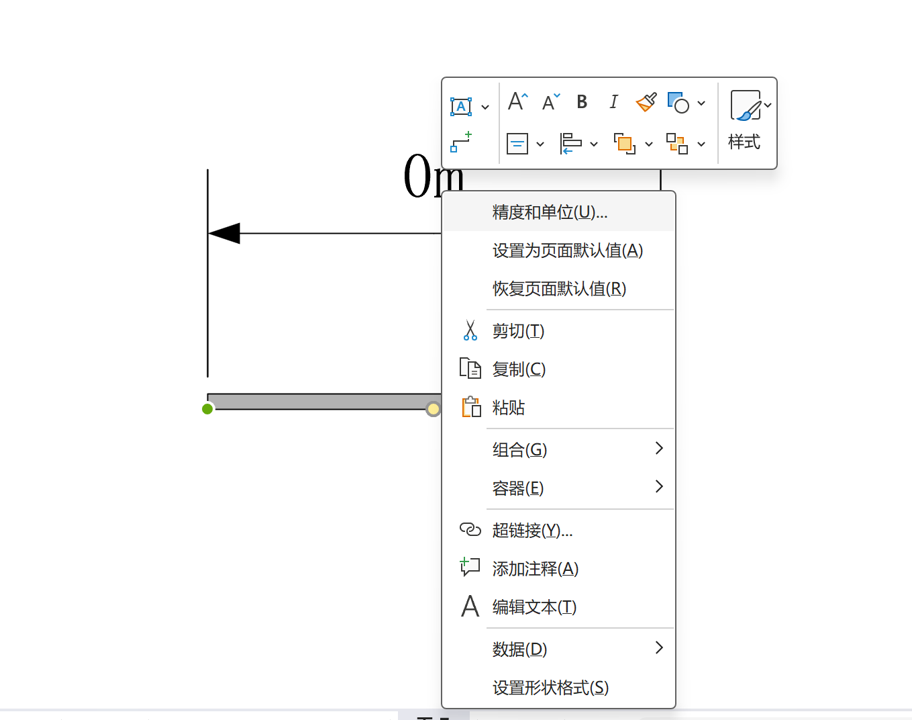Activate the Format Painter brush
Viewport: 912px width, 720px height.
point(646,102)
